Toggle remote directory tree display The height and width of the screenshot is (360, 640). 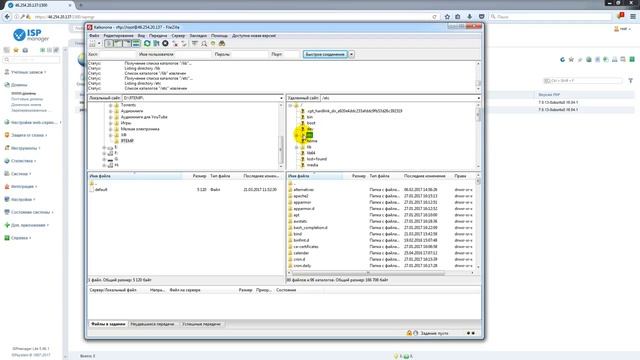[127, 43]
